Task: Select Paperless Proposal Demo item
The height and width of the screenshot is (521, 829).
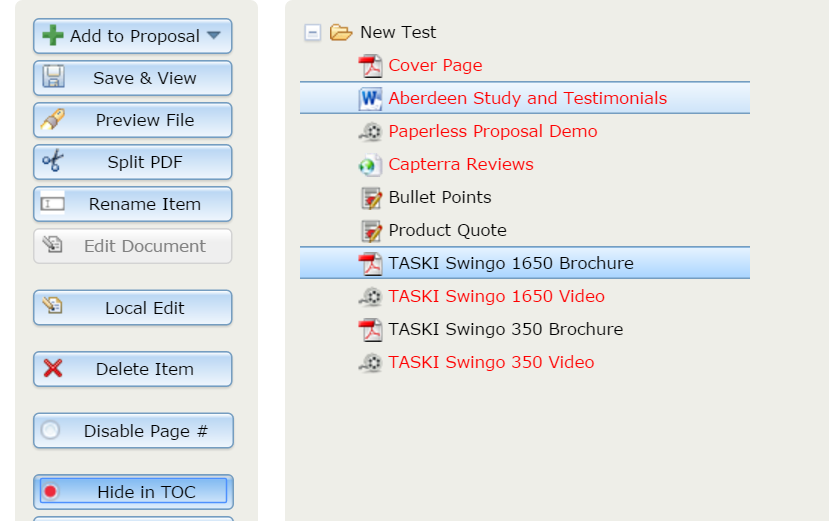Action: tap(493, 131)
